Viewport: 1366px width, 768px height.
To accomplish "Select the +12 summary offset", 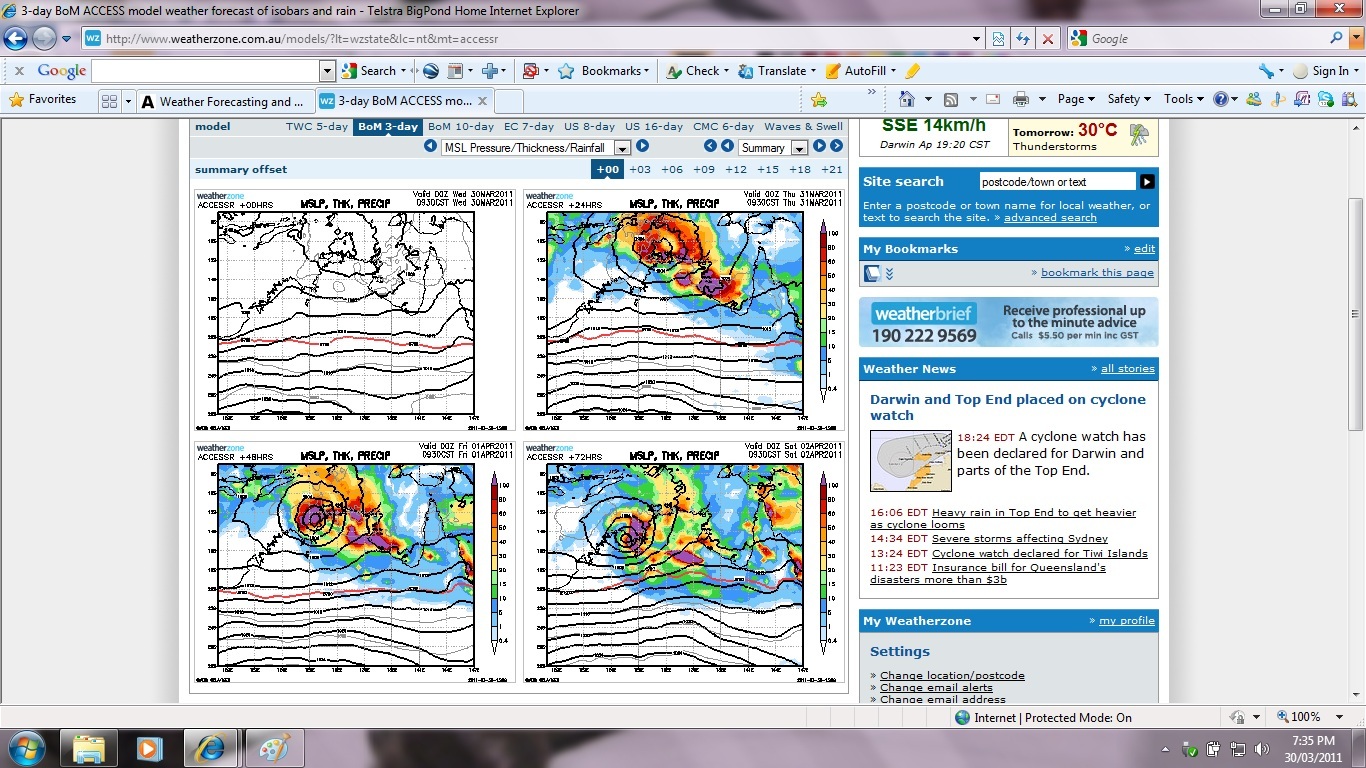I will 736,170.
